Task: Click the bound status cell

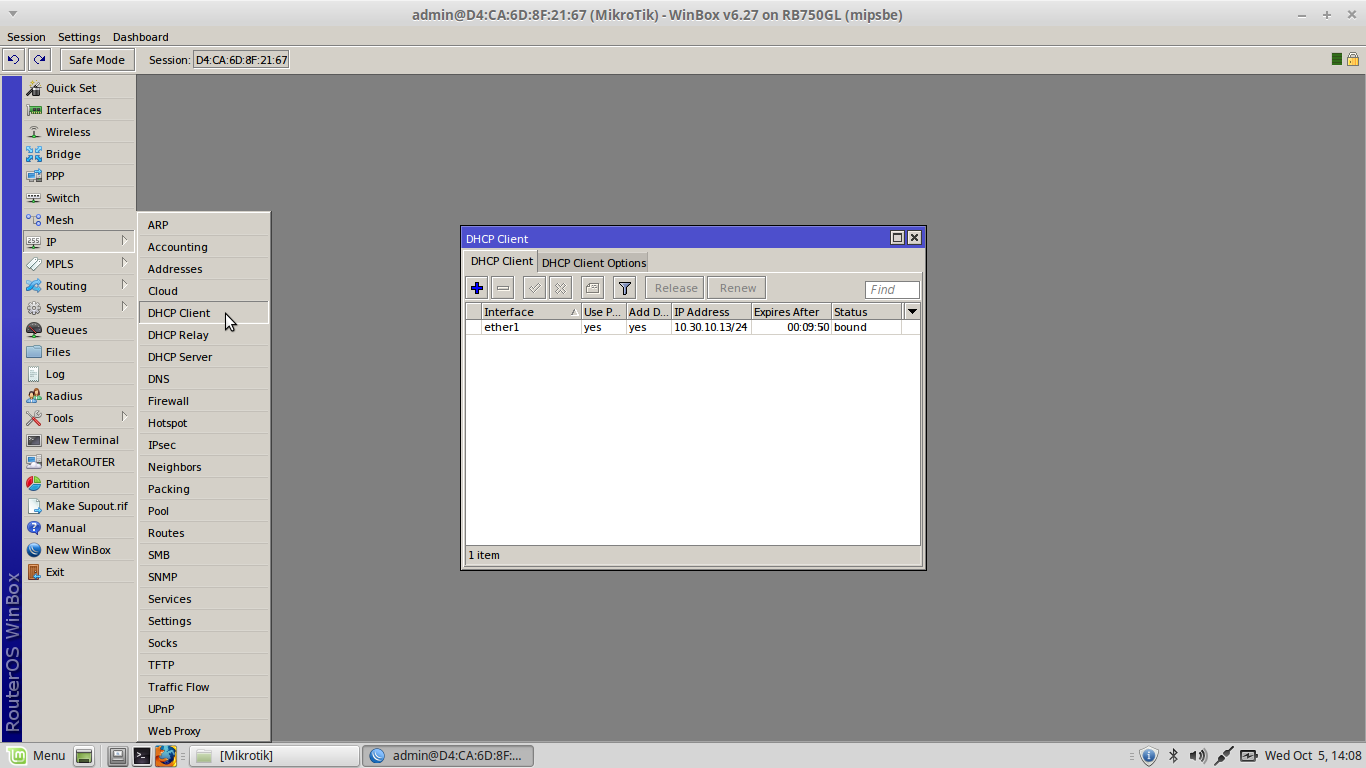Action: [x=866, y=327]
